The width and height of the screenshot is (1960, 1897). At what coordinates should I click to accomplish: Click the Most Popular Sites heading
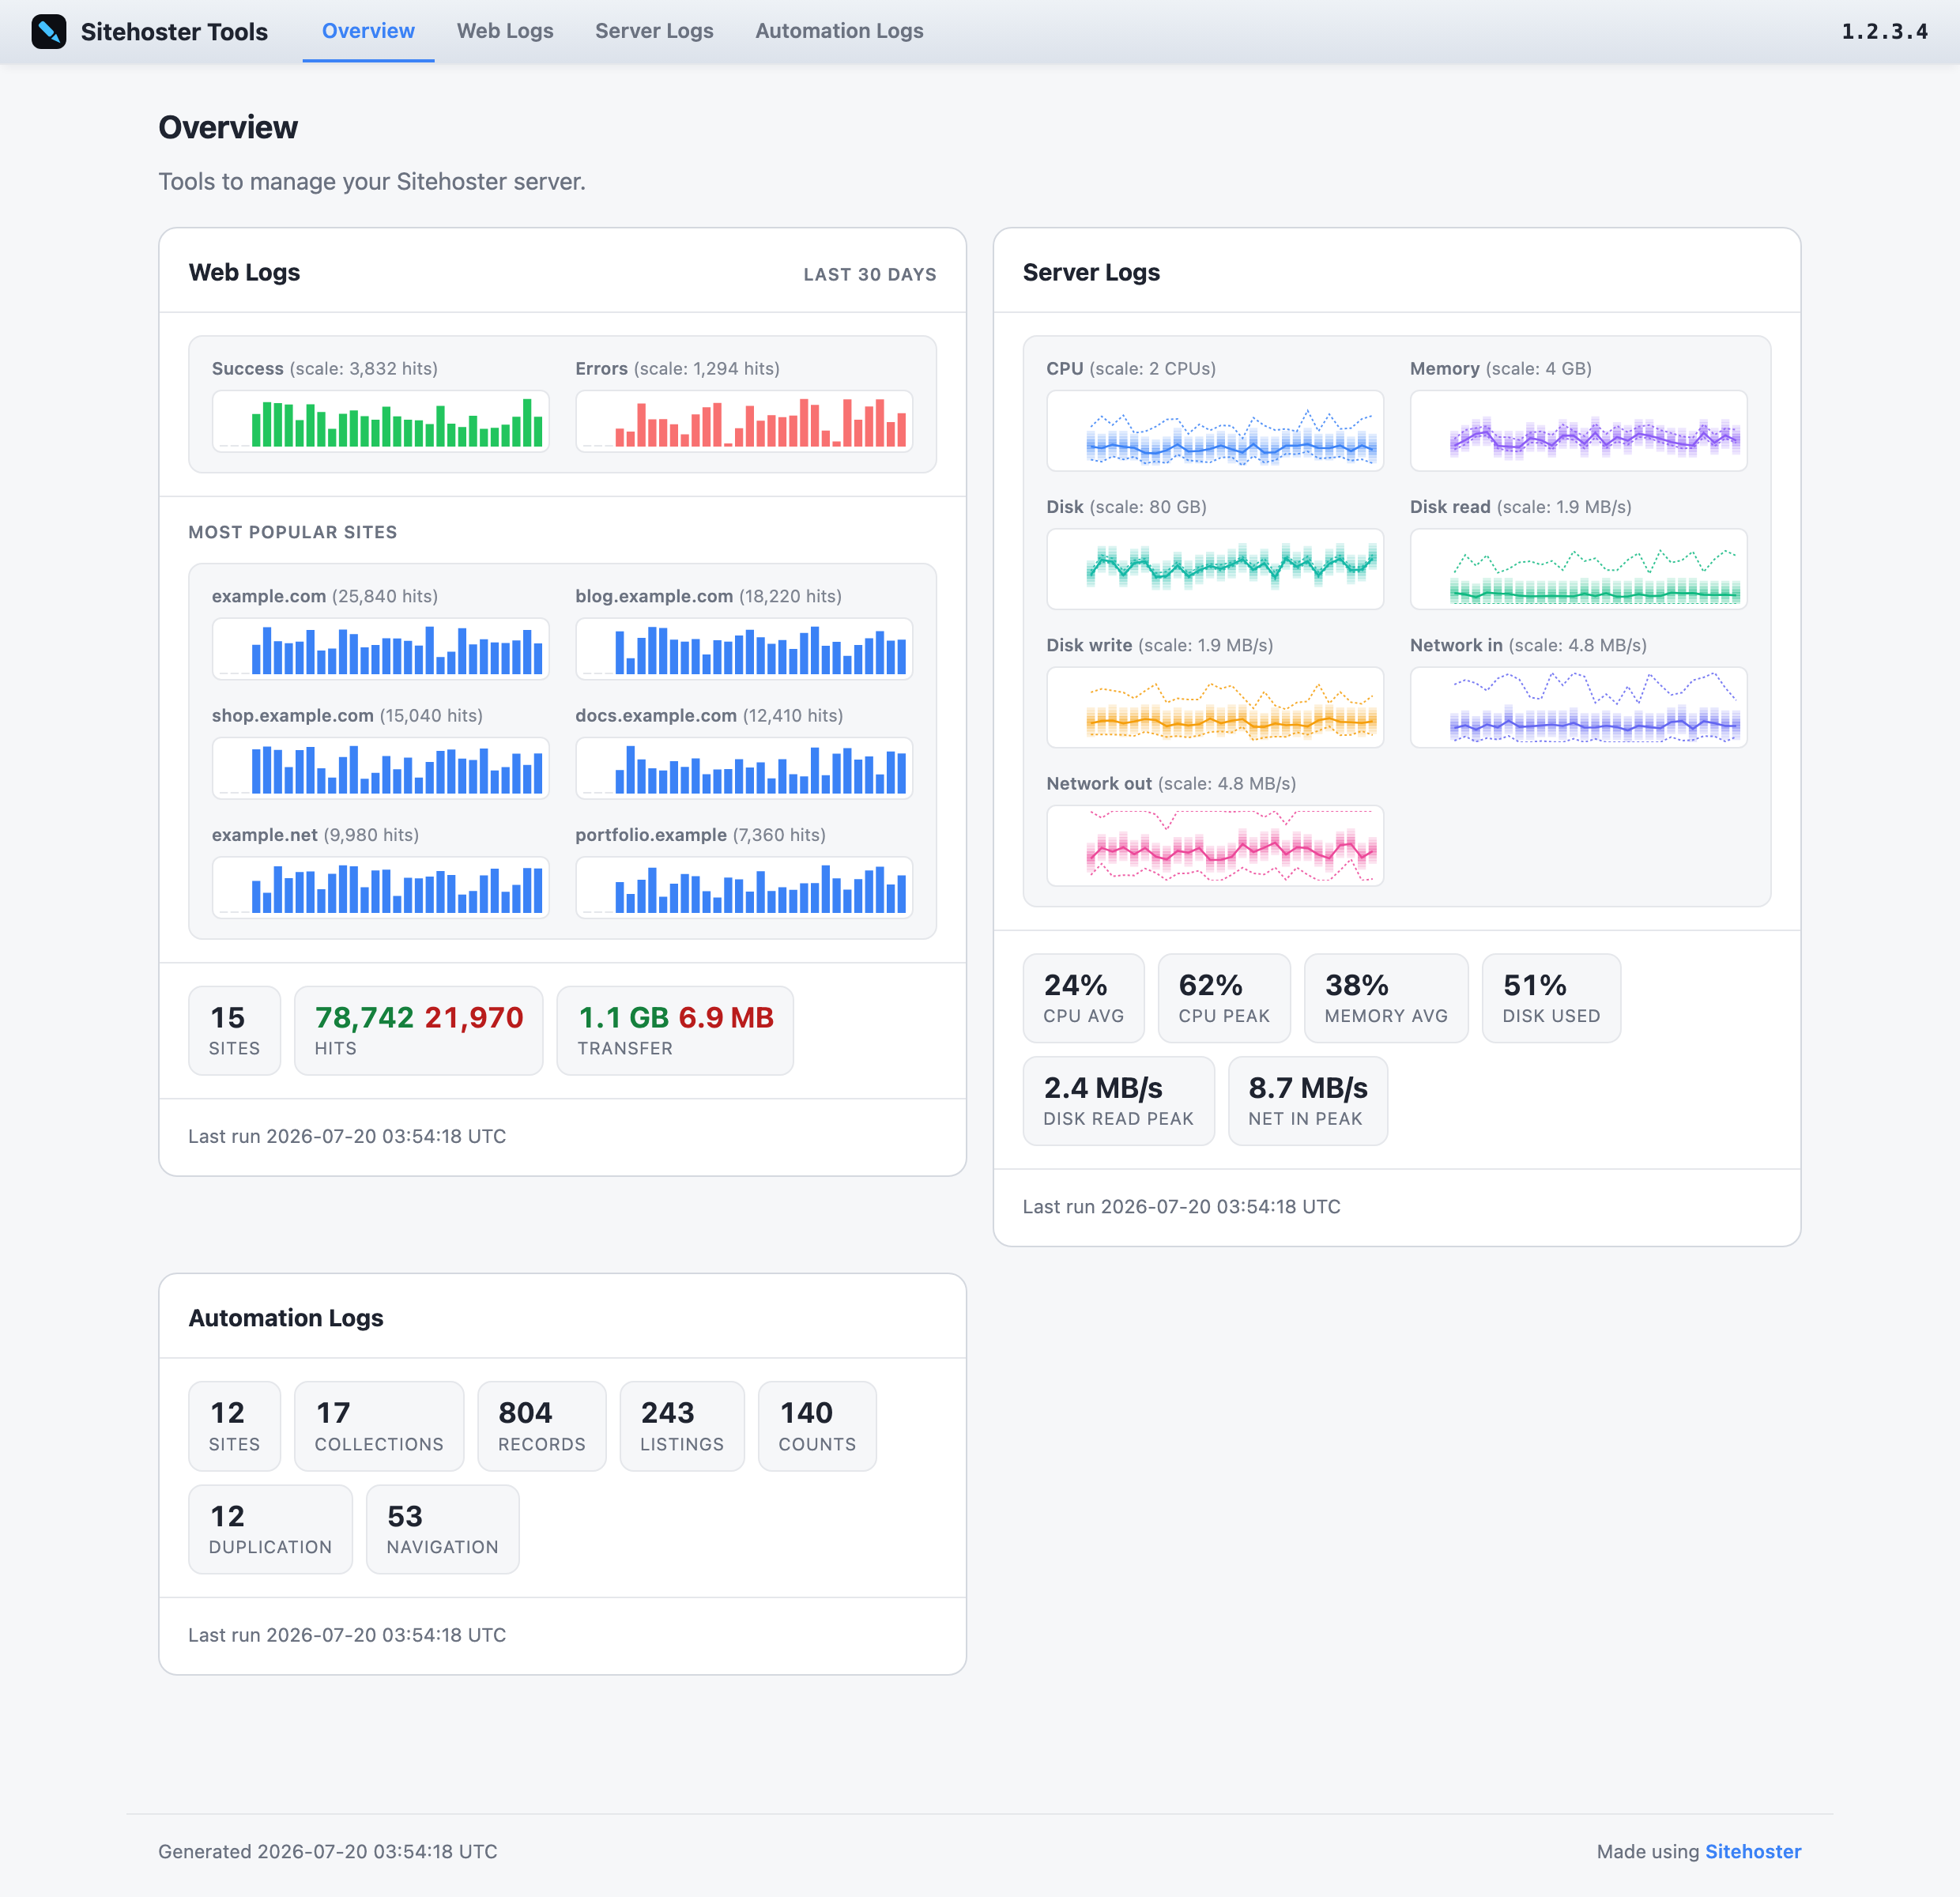coord(292,532)
